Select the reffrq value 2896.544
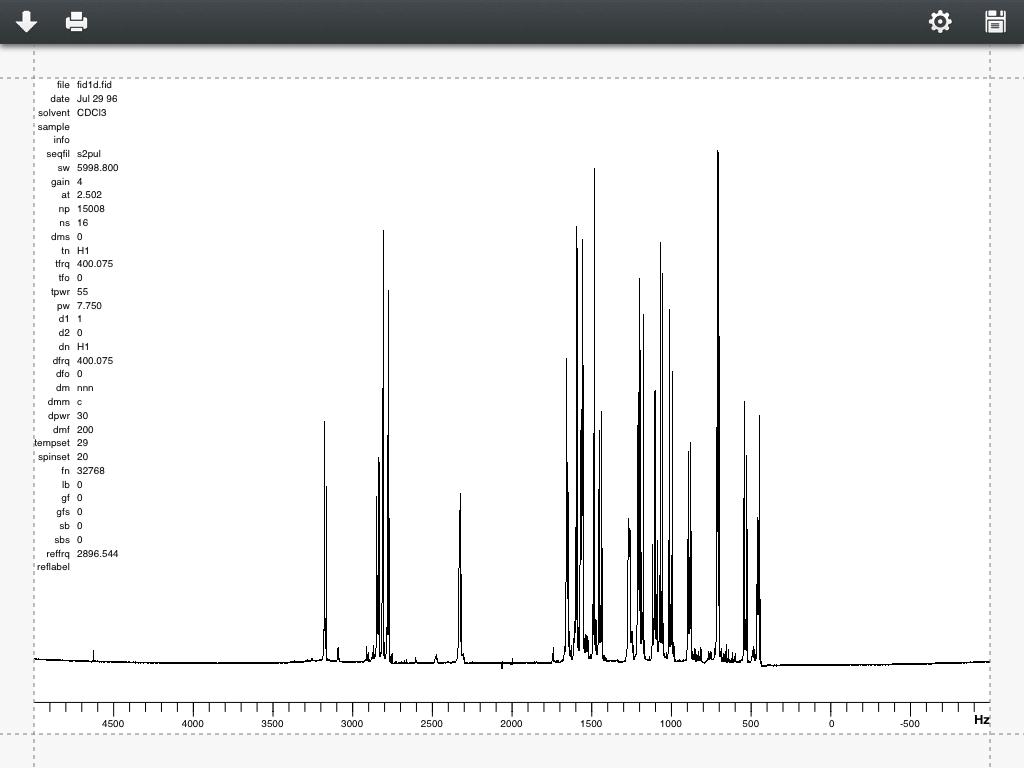1024x768 pixels. click(x=97, y=554)
